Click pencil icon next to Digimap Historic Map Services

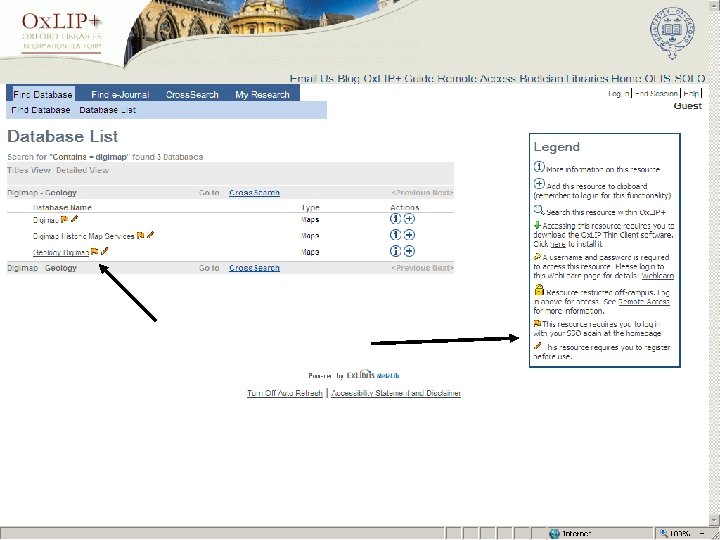pos(150,235)
